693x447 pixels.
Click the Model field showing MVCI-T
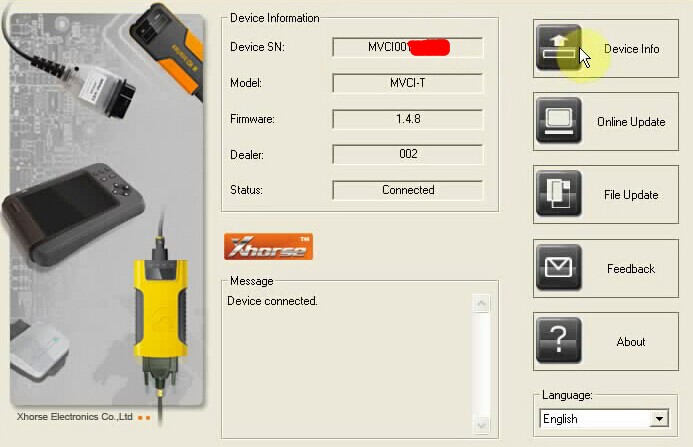pos(407,83)
